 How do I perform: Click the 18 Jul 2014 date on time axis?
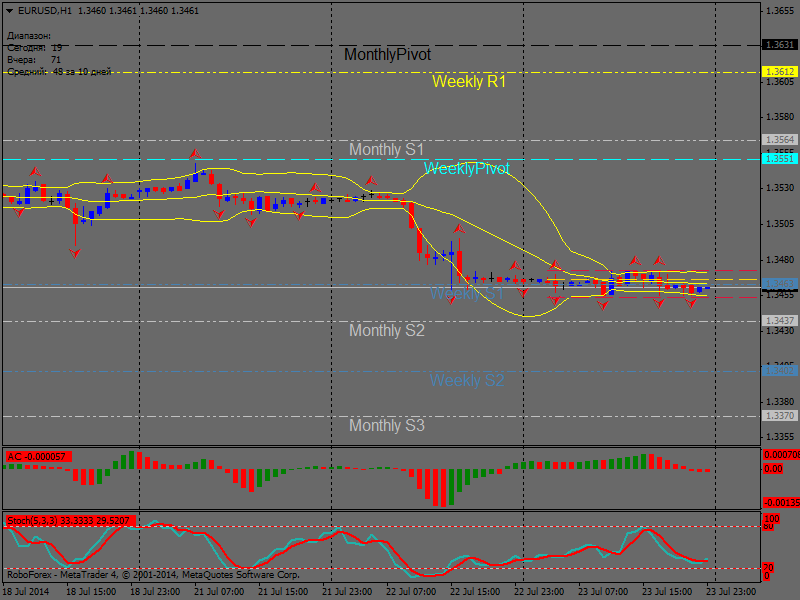[x=26, y=592]
